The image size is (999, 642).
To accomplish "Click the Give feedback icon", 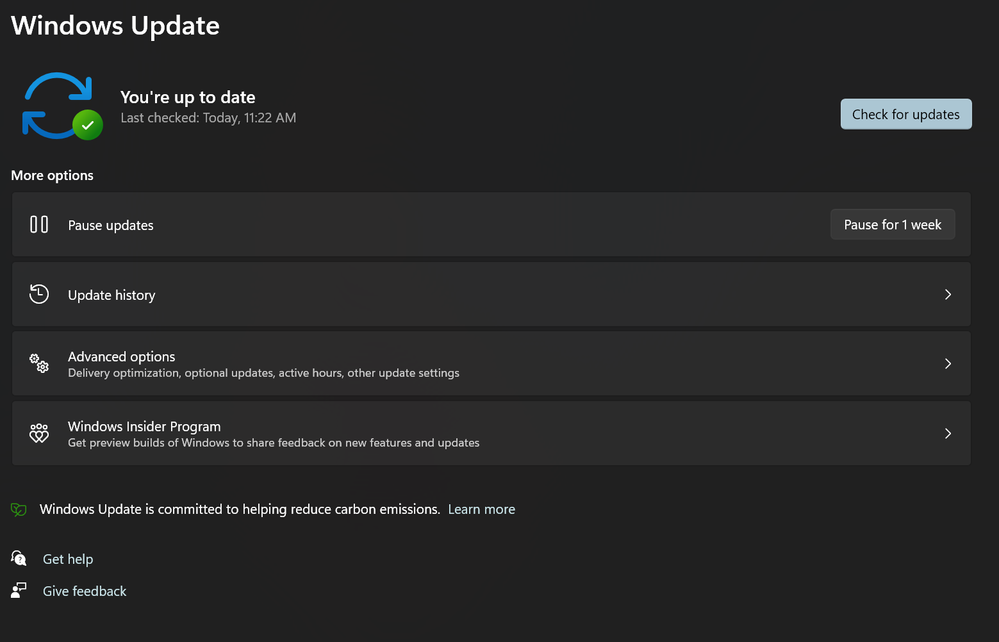I will [18, 590].
